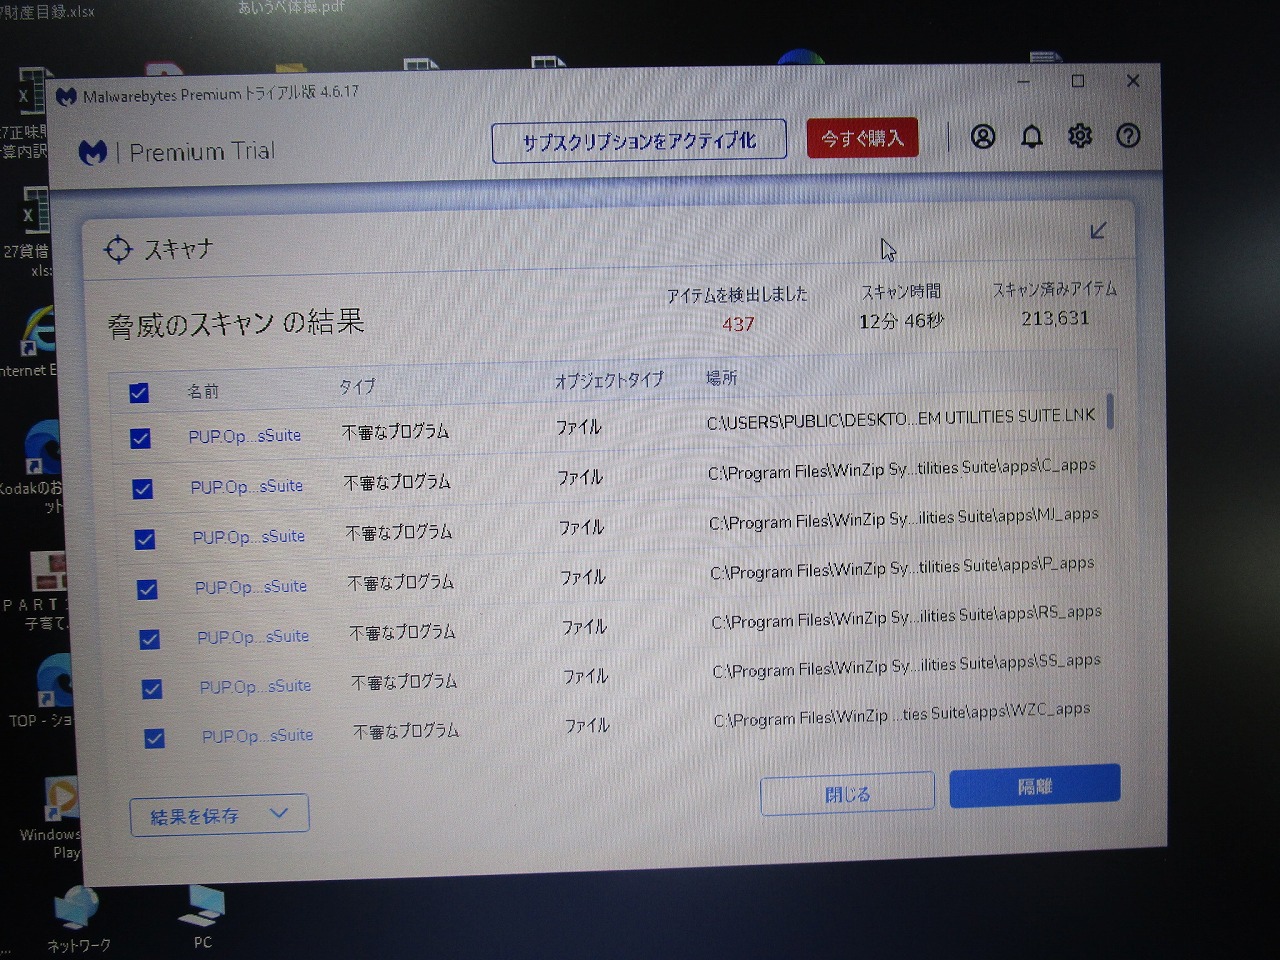Click the red 今すぐ購入 button
This screenshot has height=960, width=1280.
[862, 139]
